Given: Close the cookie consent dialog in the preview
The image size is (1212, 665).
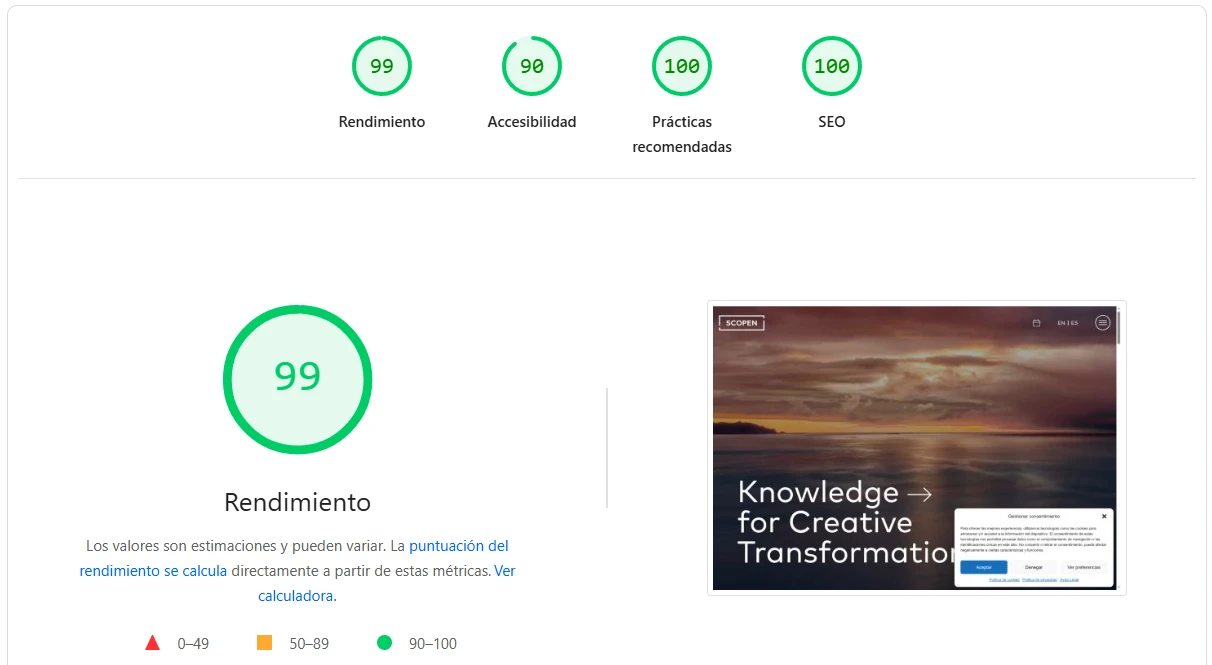Looking at the screenshot, I should coord(1104,516).
